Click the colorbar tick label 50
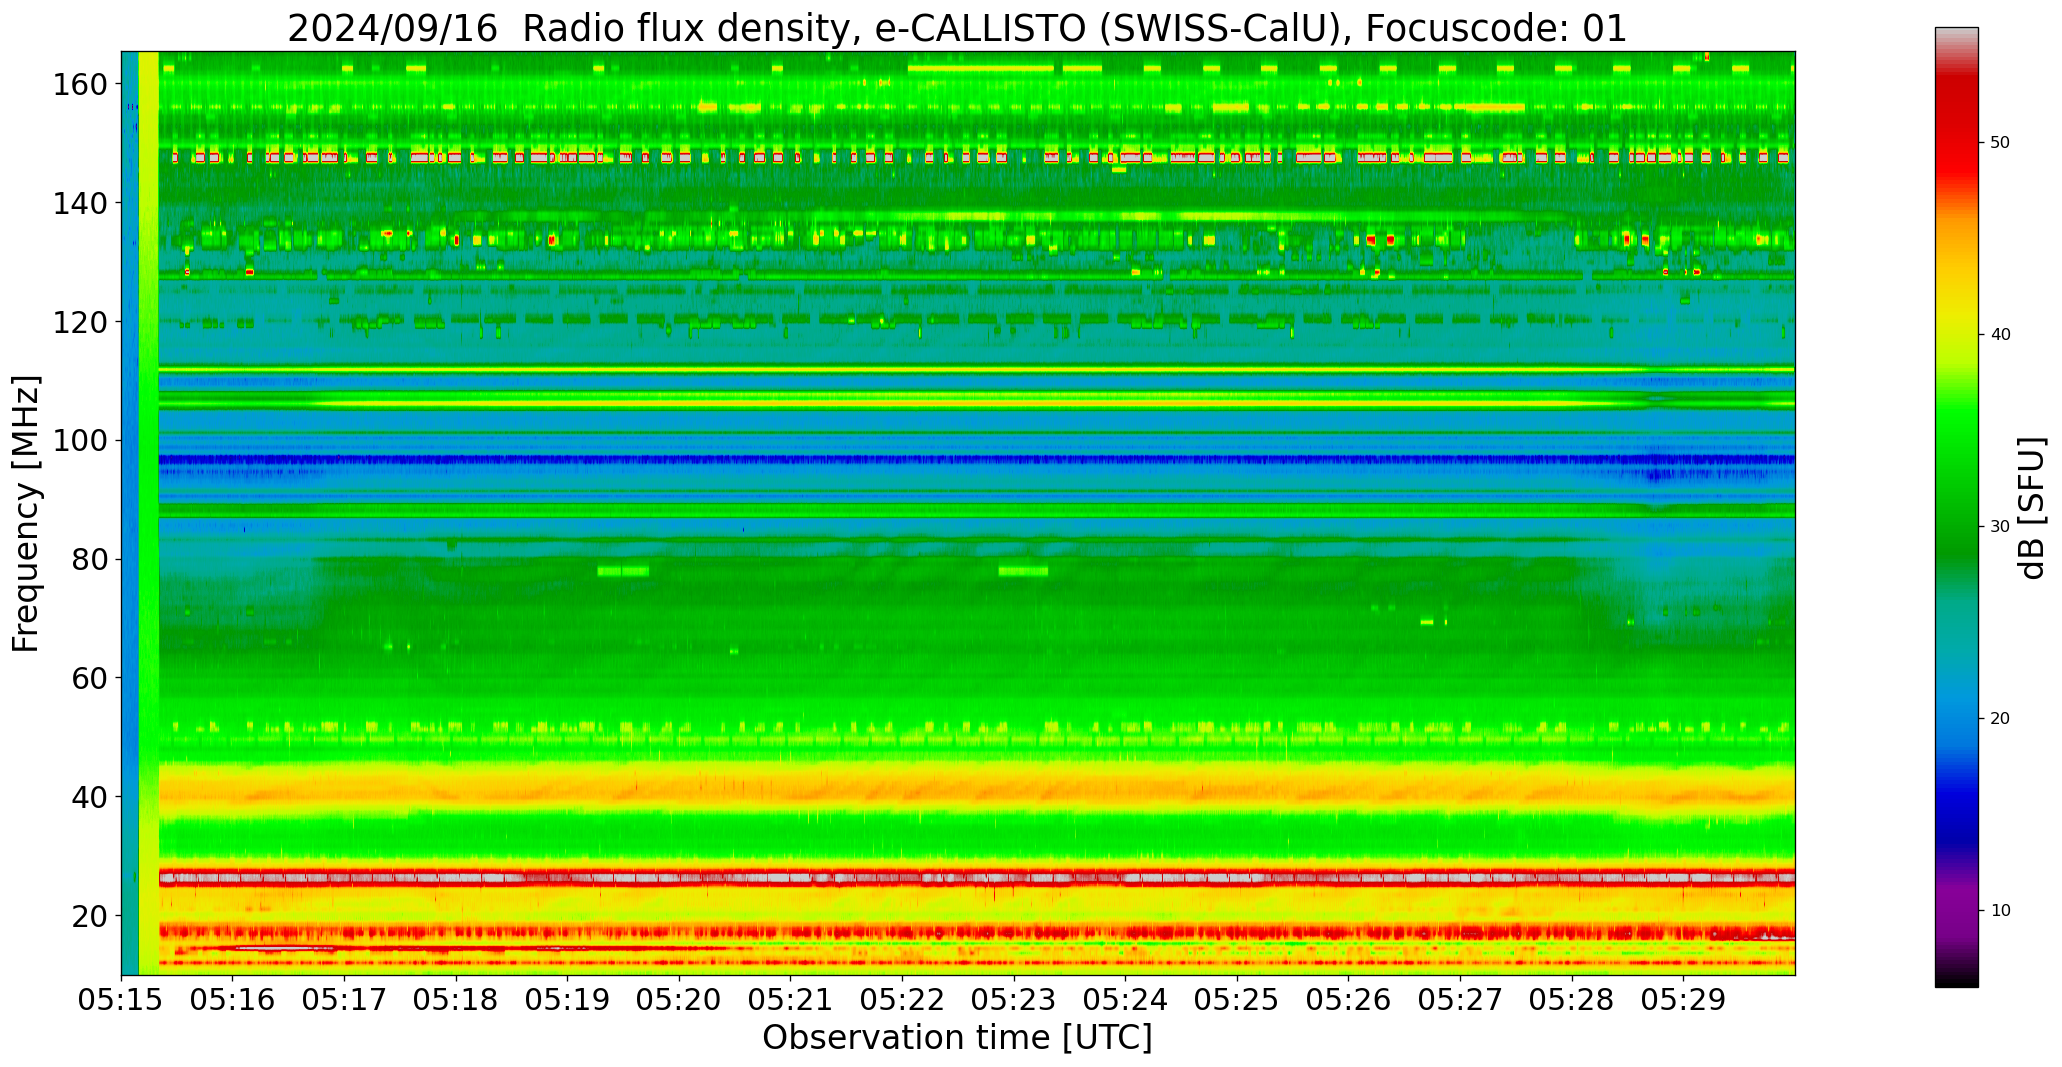This screenshot has width=2062, height=1067. [x=2000, y=143]
